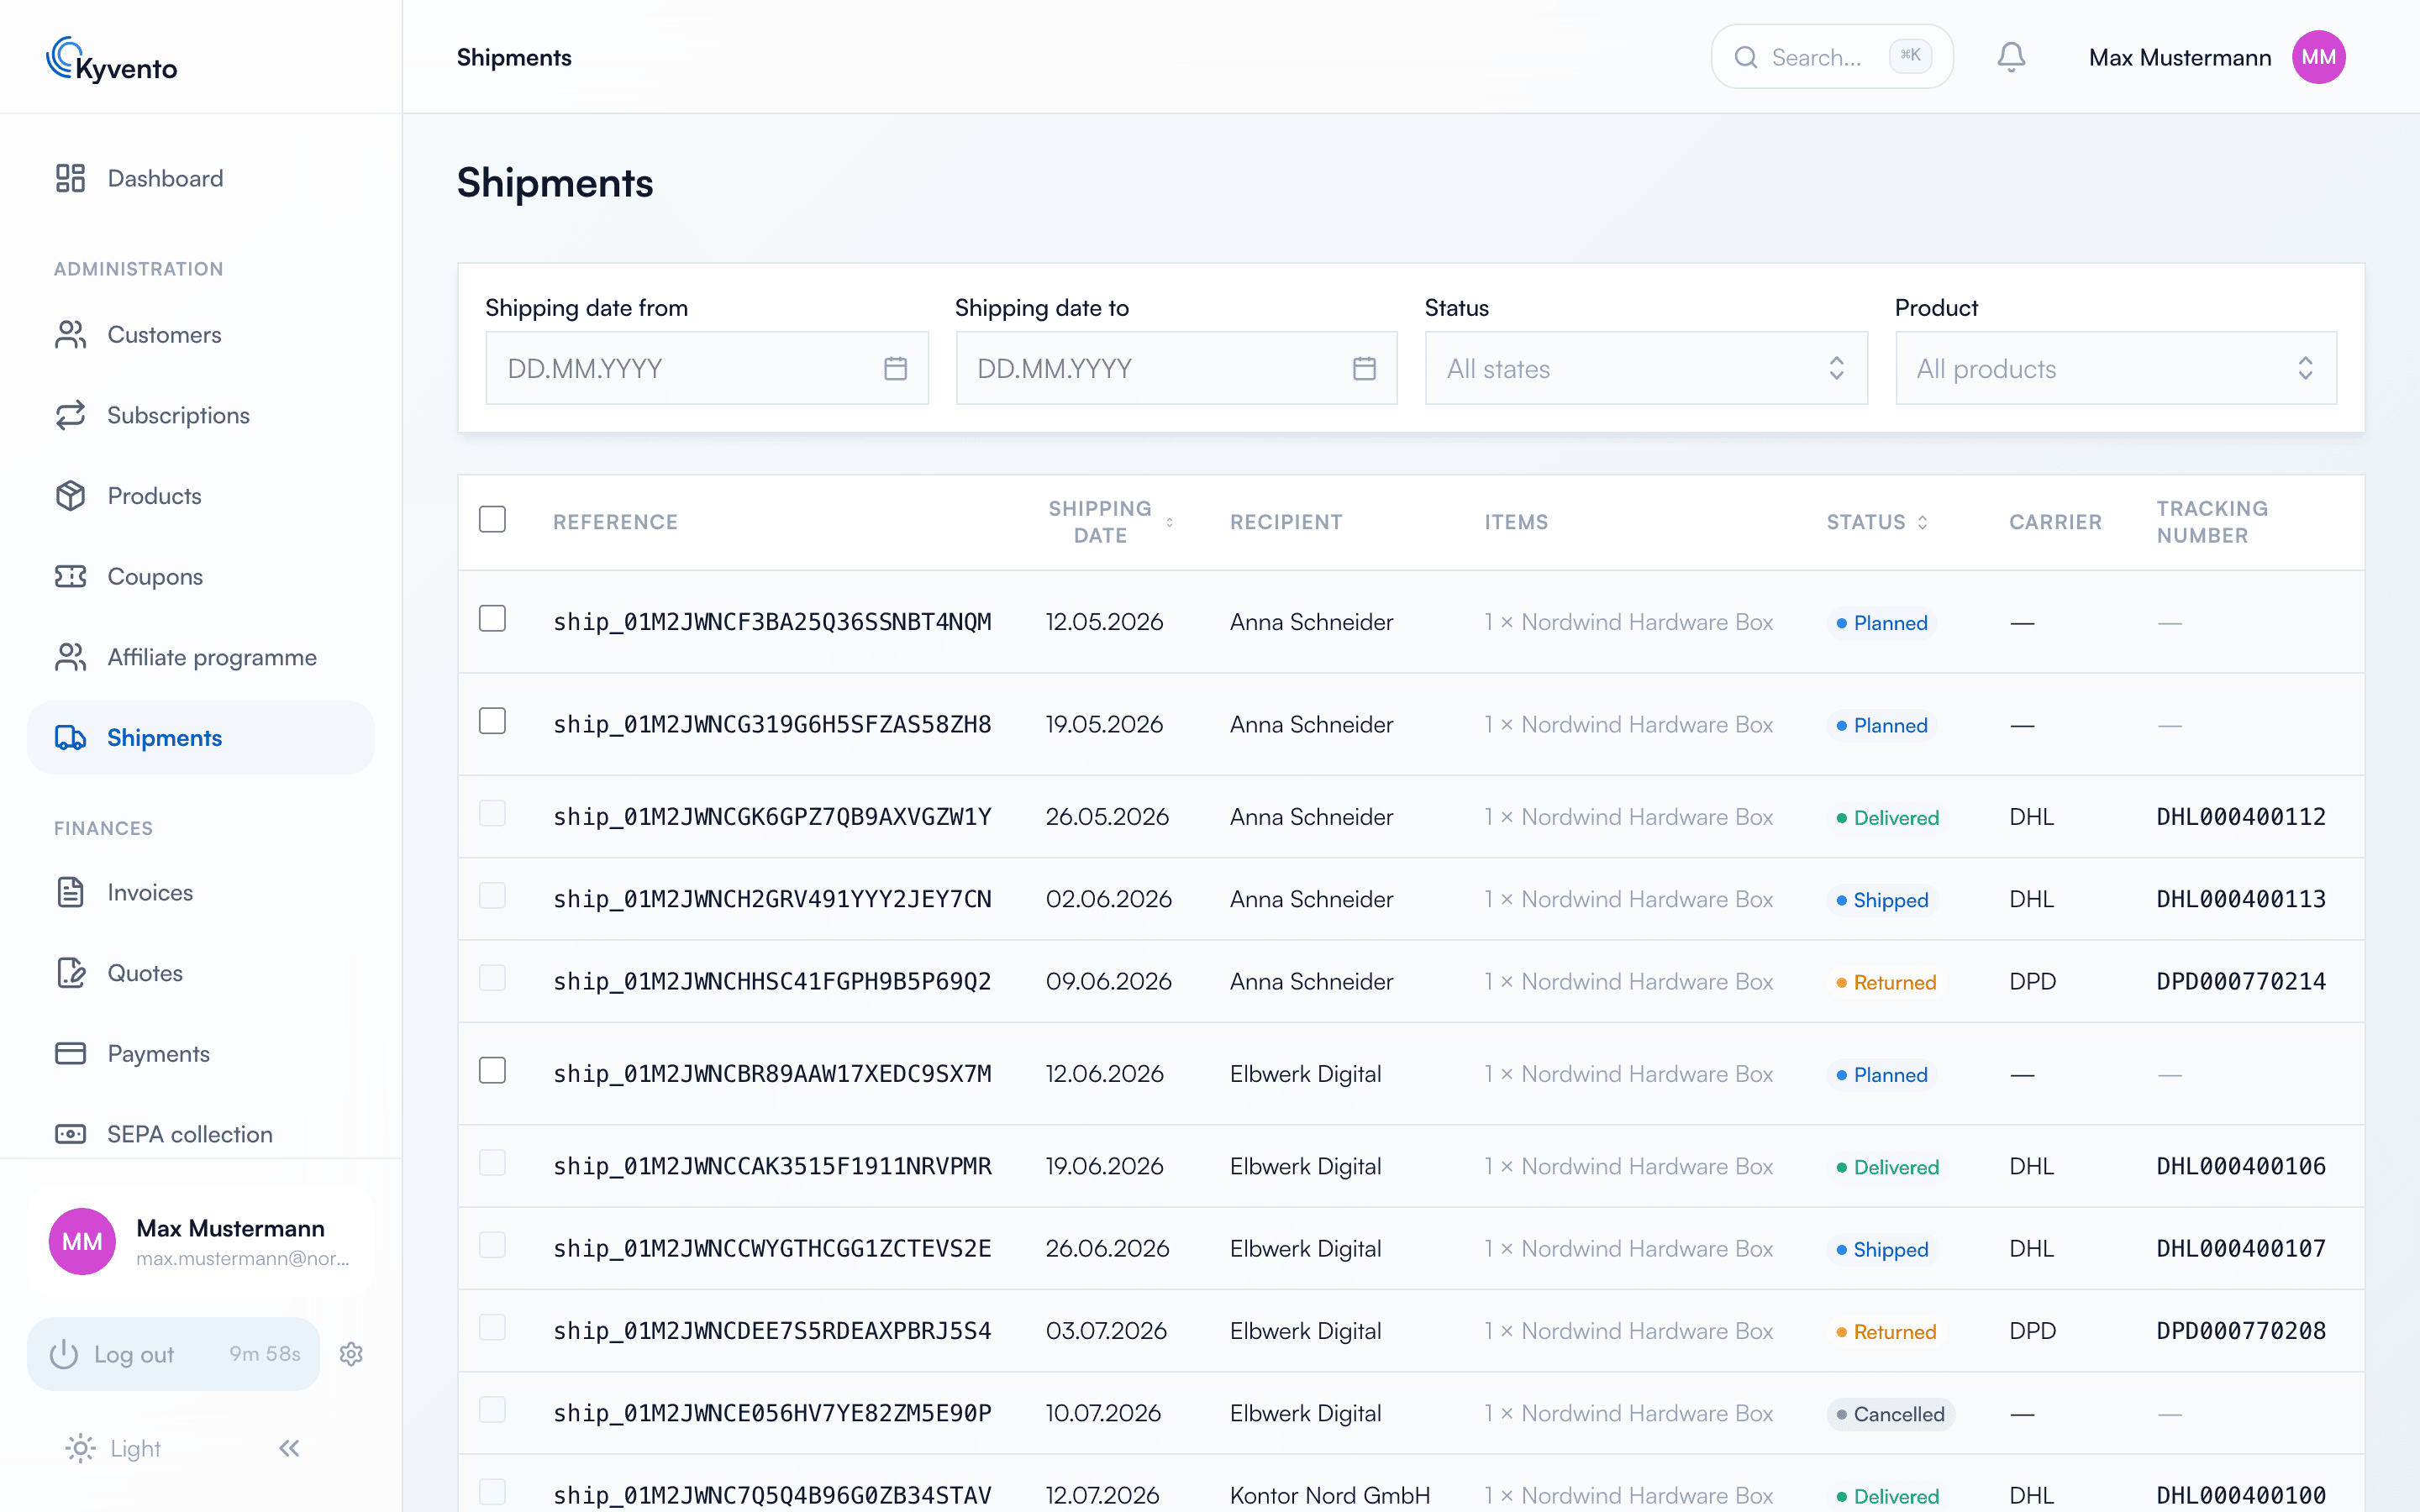This screenshot has width=2420, height=1512.
Task: Collapse the sidebar with the double chevron
Action: point(289,1448)
